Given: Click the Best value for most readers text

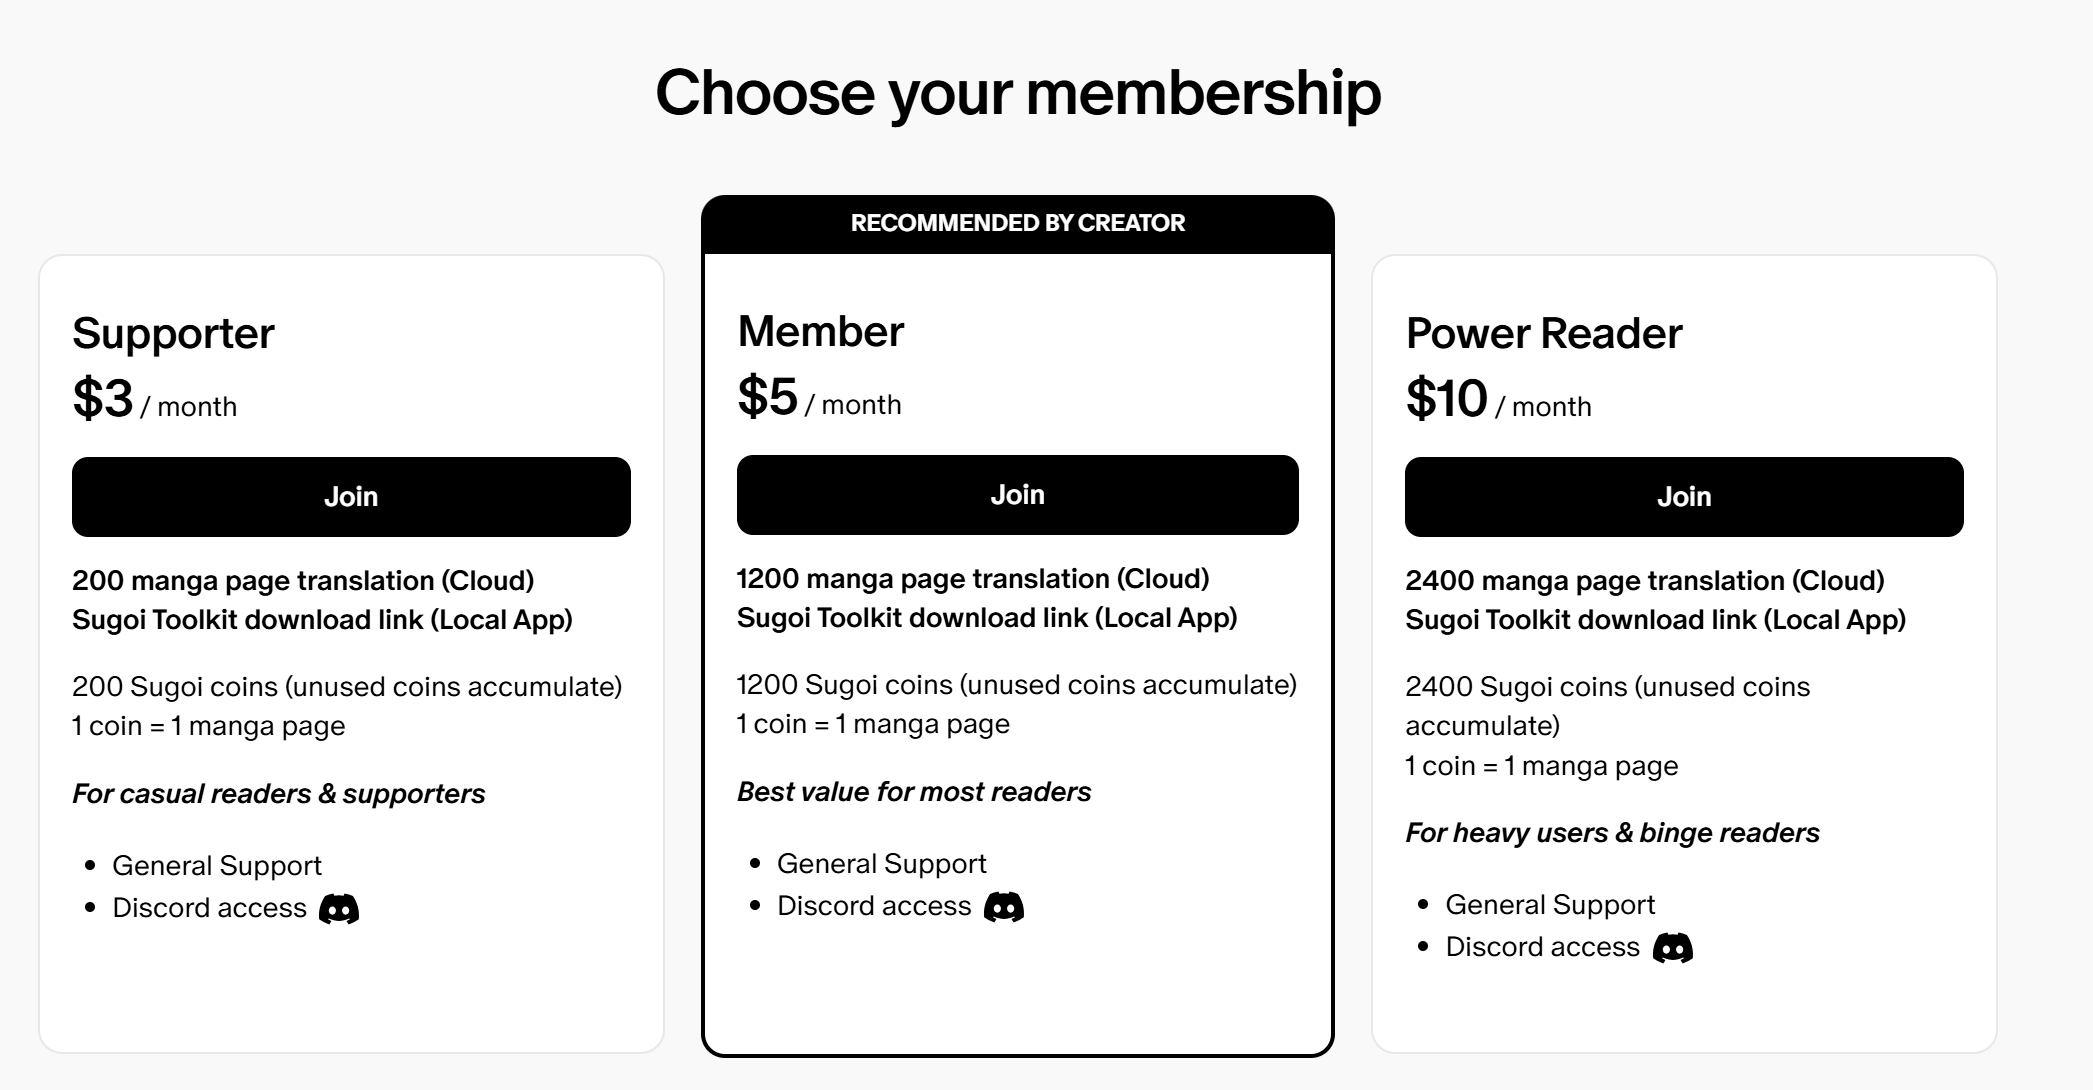Looking at the screenshot, I should tap(913, 792).
